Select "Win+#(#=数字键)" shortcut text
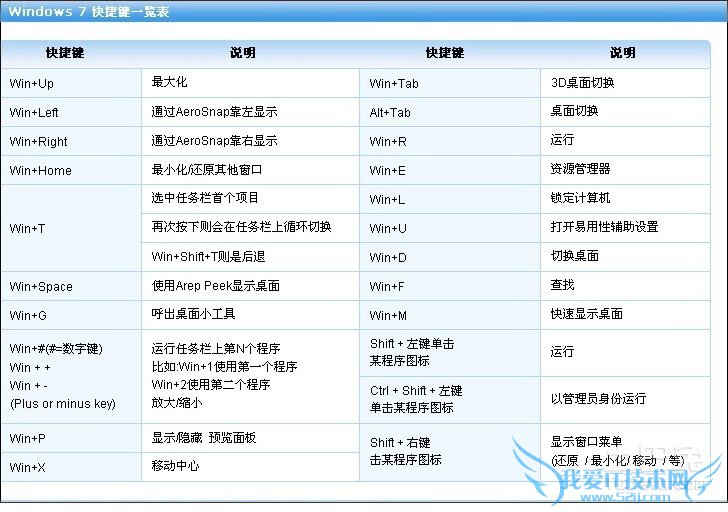Image resolution: width=728 pixels, height=512 pixels. [56, 348]
